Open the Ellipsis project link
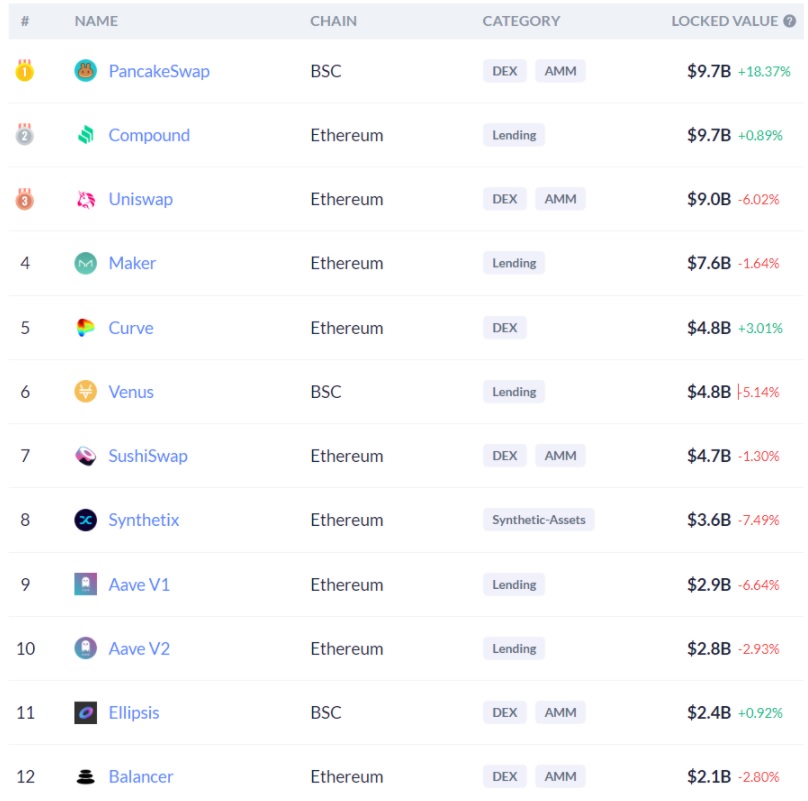Image resolution: width=808 pixels, height=801 pixels. [x=134, y=713]
